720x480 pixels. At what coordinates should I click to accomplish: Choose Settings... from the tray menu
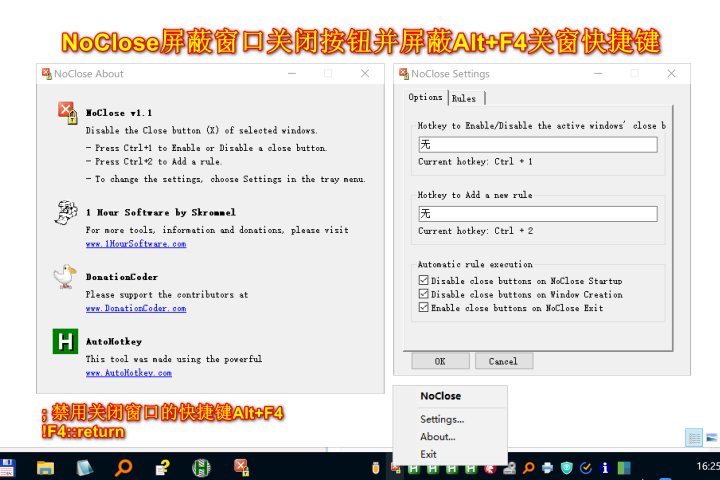pyautogui.click(x=442, y=419)
